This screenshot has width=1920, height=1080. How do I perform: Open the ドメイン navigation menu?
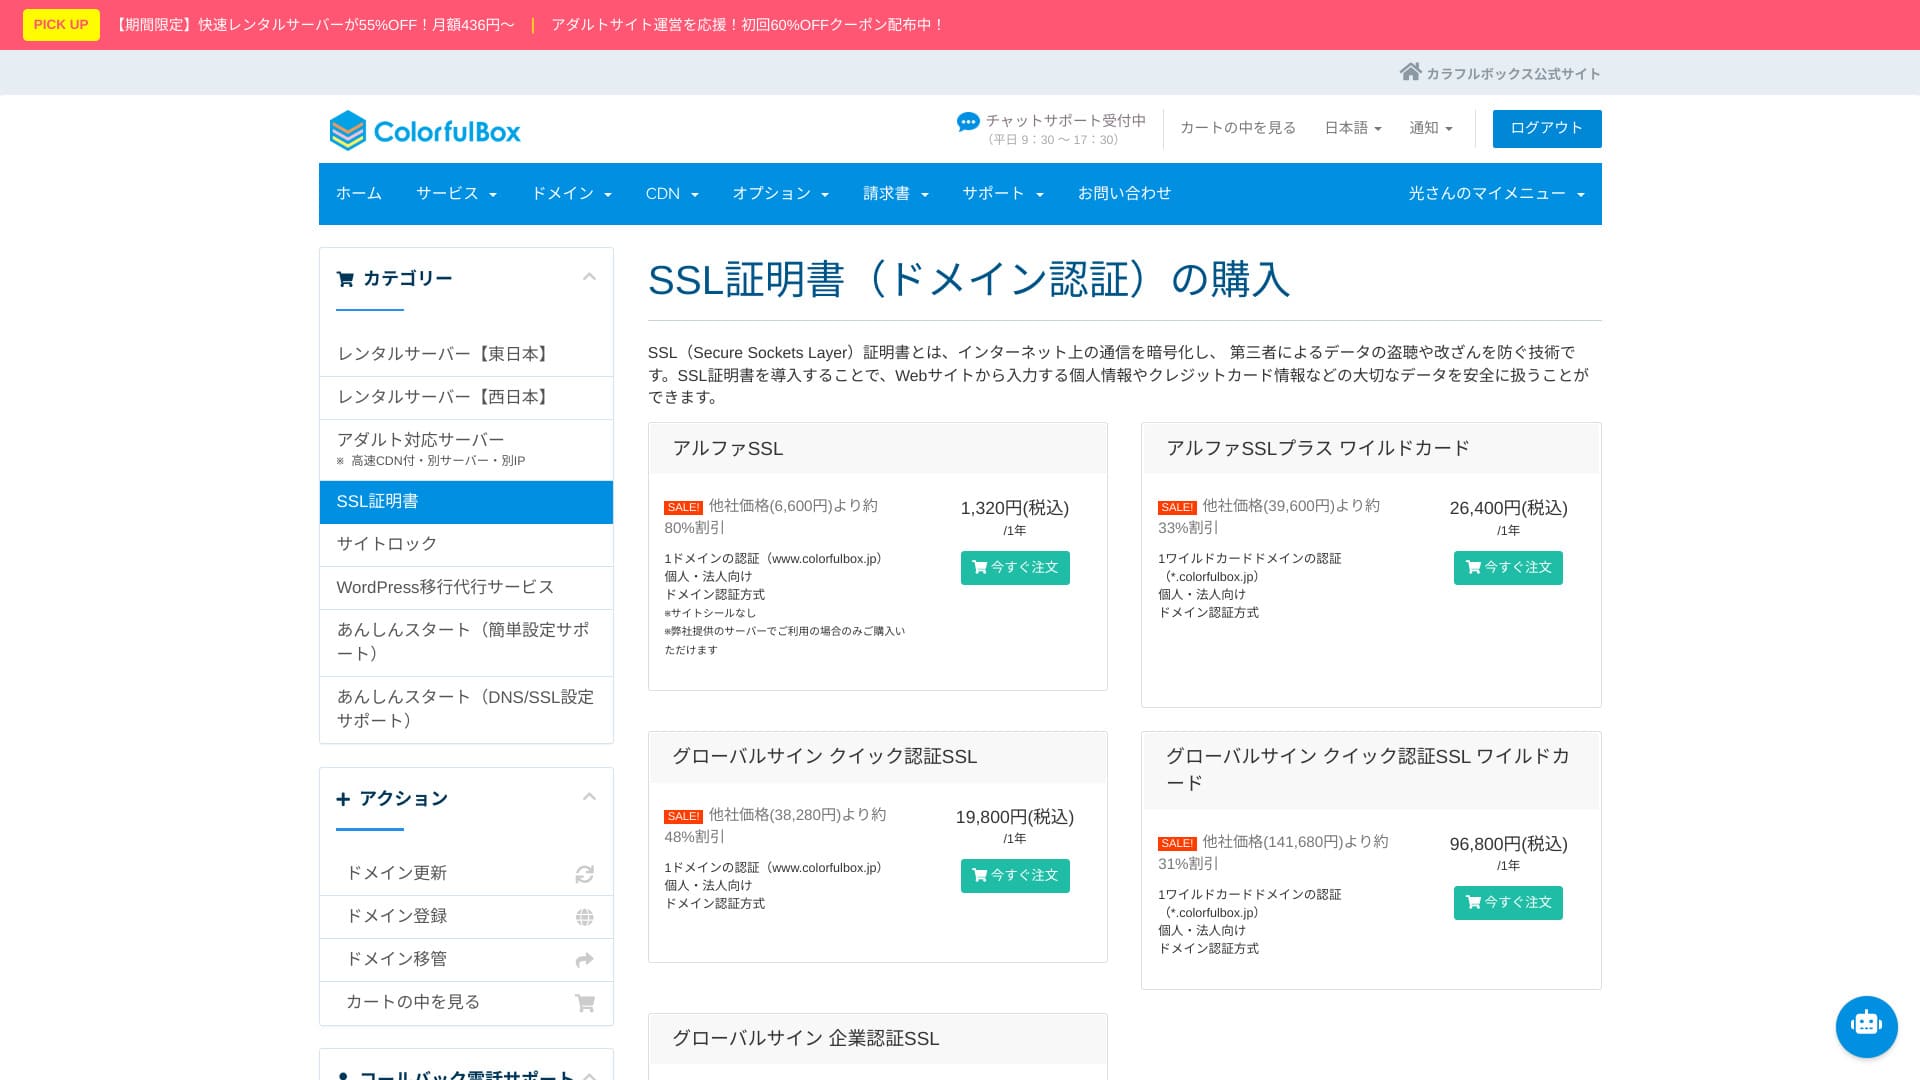tap(571, 194)
